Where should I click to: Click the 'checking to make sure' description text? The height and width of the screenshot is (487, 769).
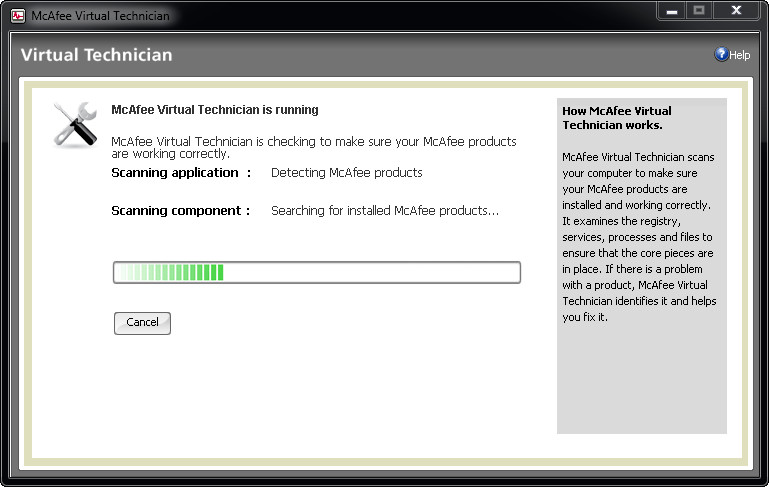314,147
